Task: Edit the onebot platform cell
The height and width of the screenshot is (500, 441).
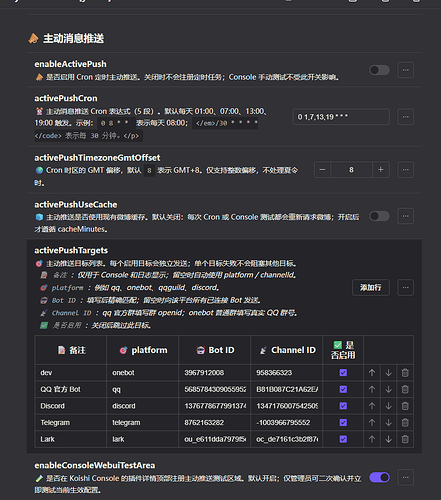Action: tap(143, 373)
